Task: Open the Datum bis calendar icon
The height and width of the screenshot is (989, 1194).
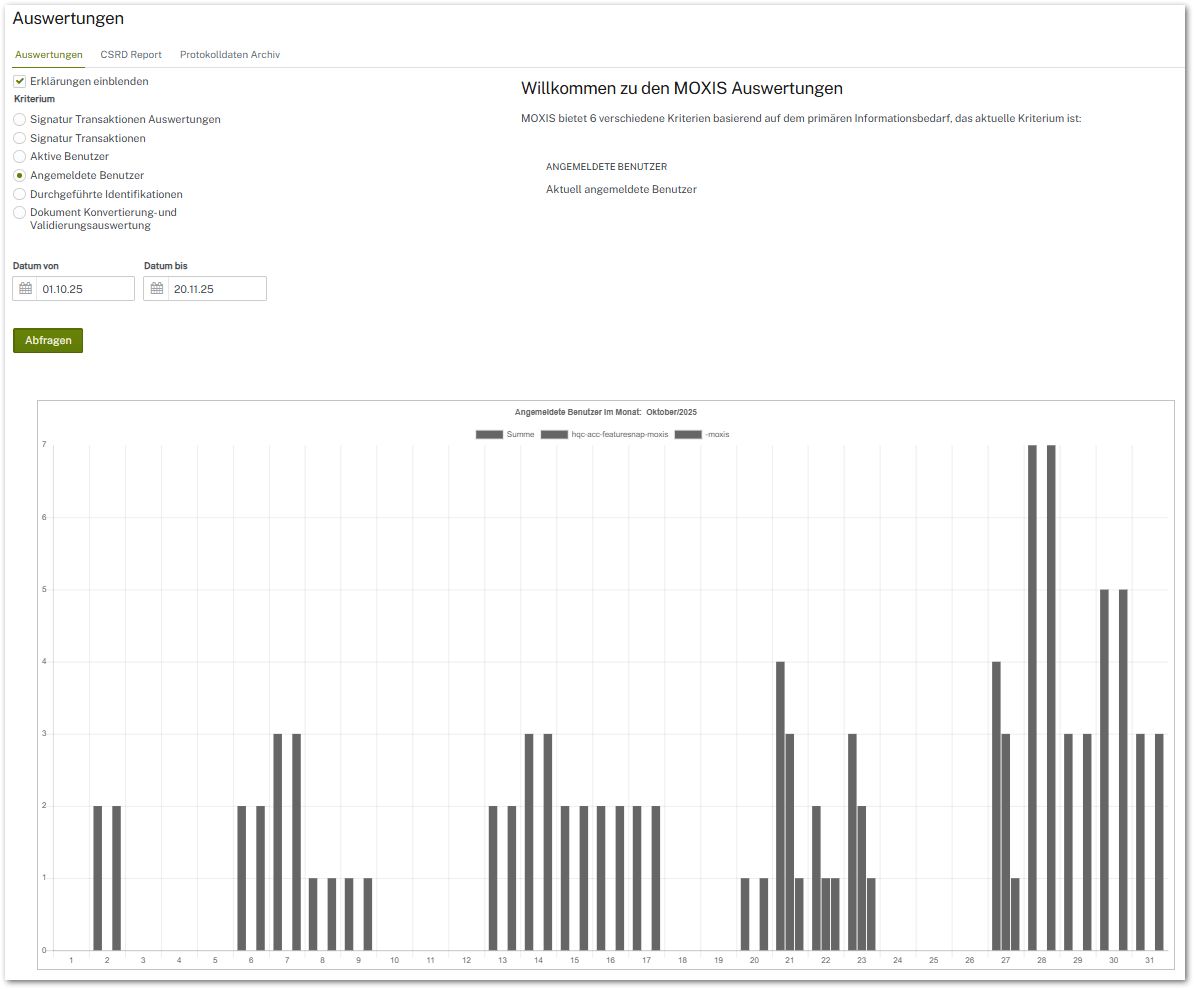Action: point(157,289)
